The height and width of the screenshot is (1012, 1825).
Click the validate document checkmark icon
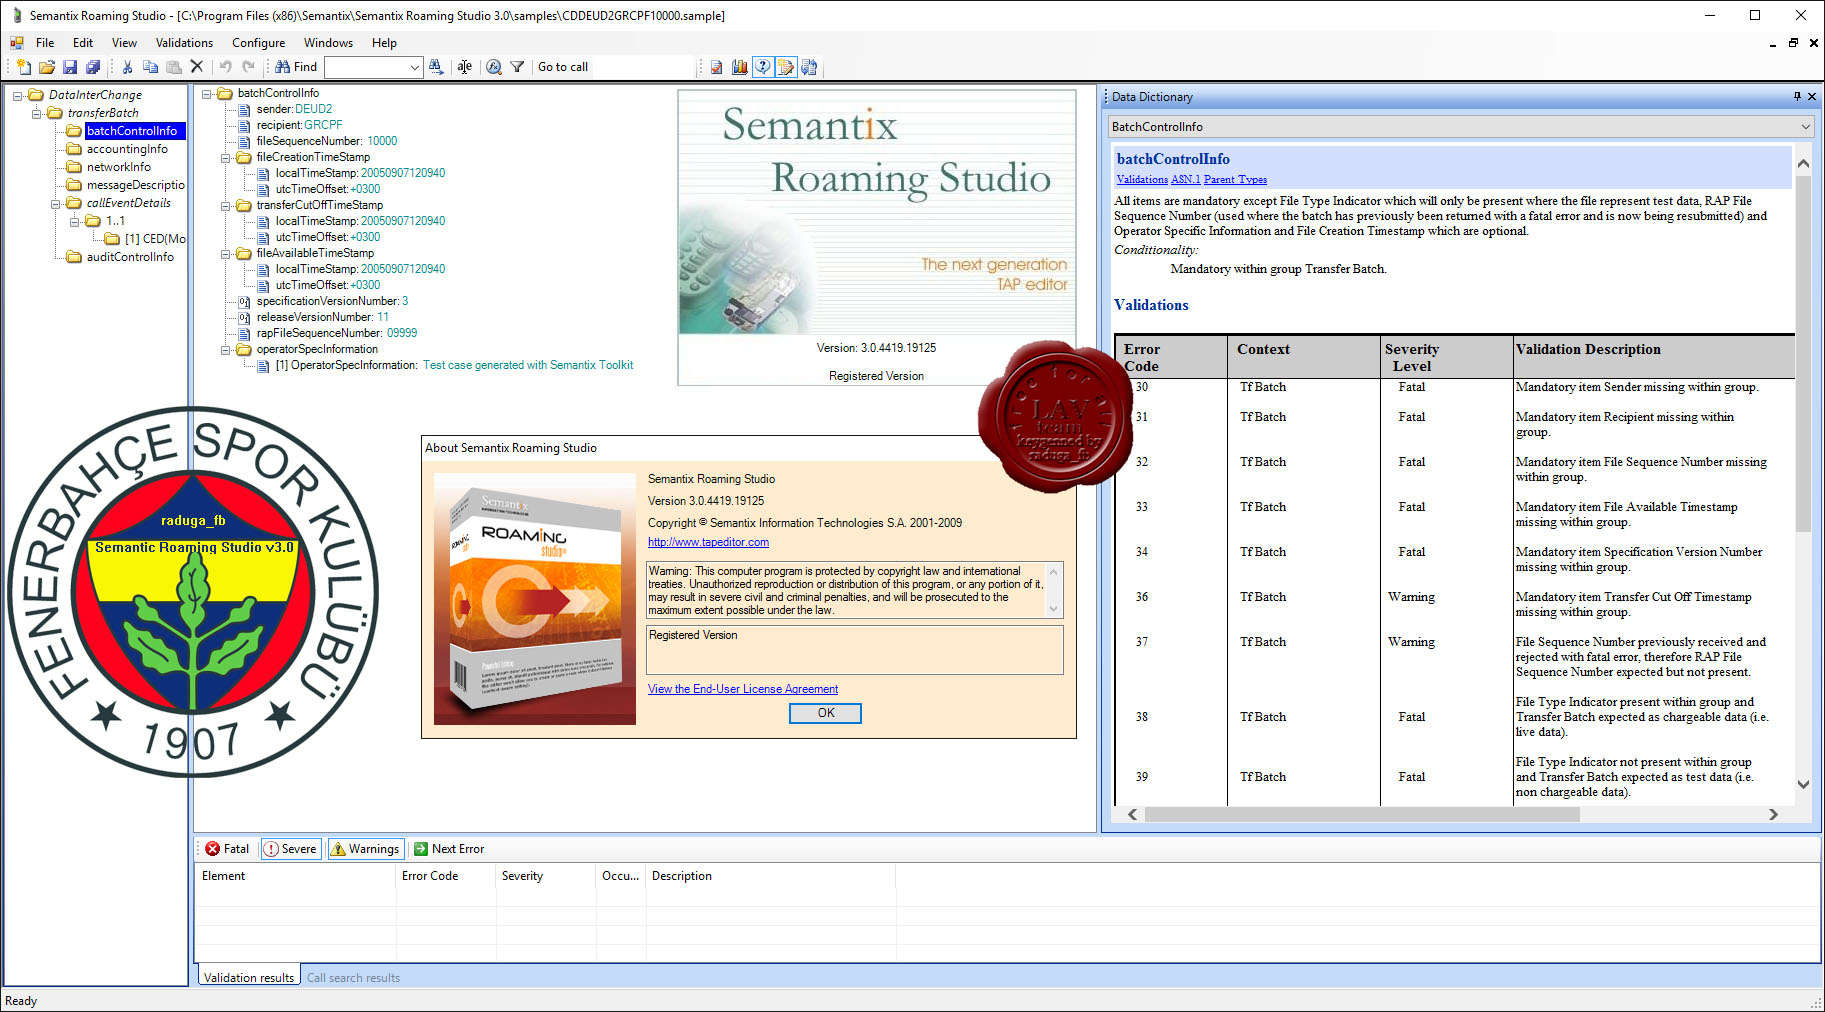[716, 67]
